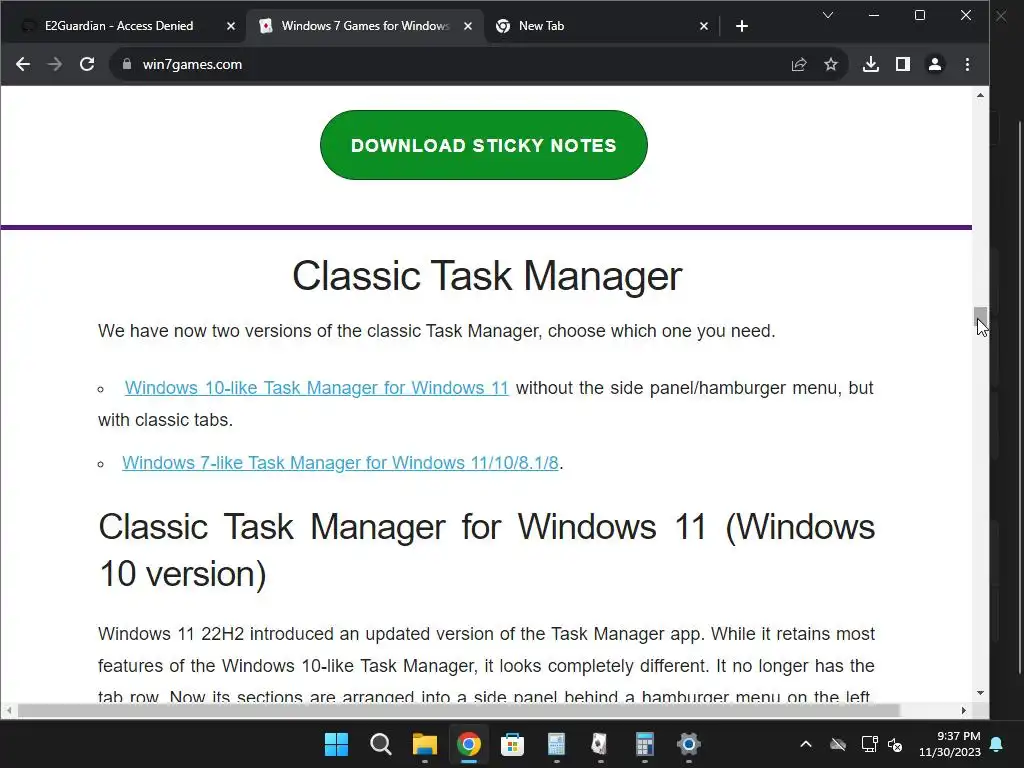The image size is (1024, 768).
Task: Open the Windows Start menu
Action: click(336, 744)
